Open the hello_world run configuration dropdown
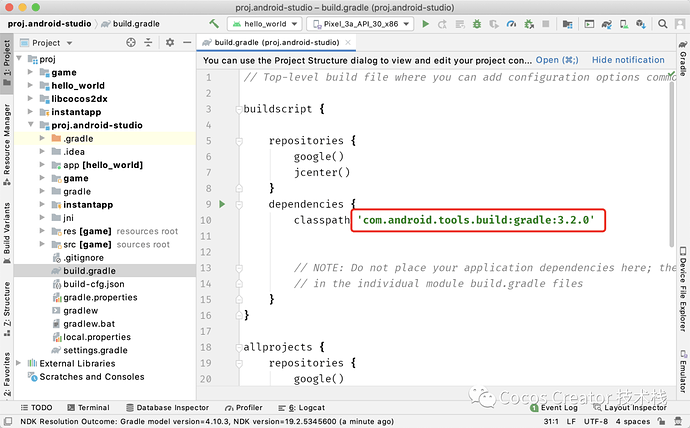Image resolution: width=690 pixels, height=428 pixels. click(264, 24)
